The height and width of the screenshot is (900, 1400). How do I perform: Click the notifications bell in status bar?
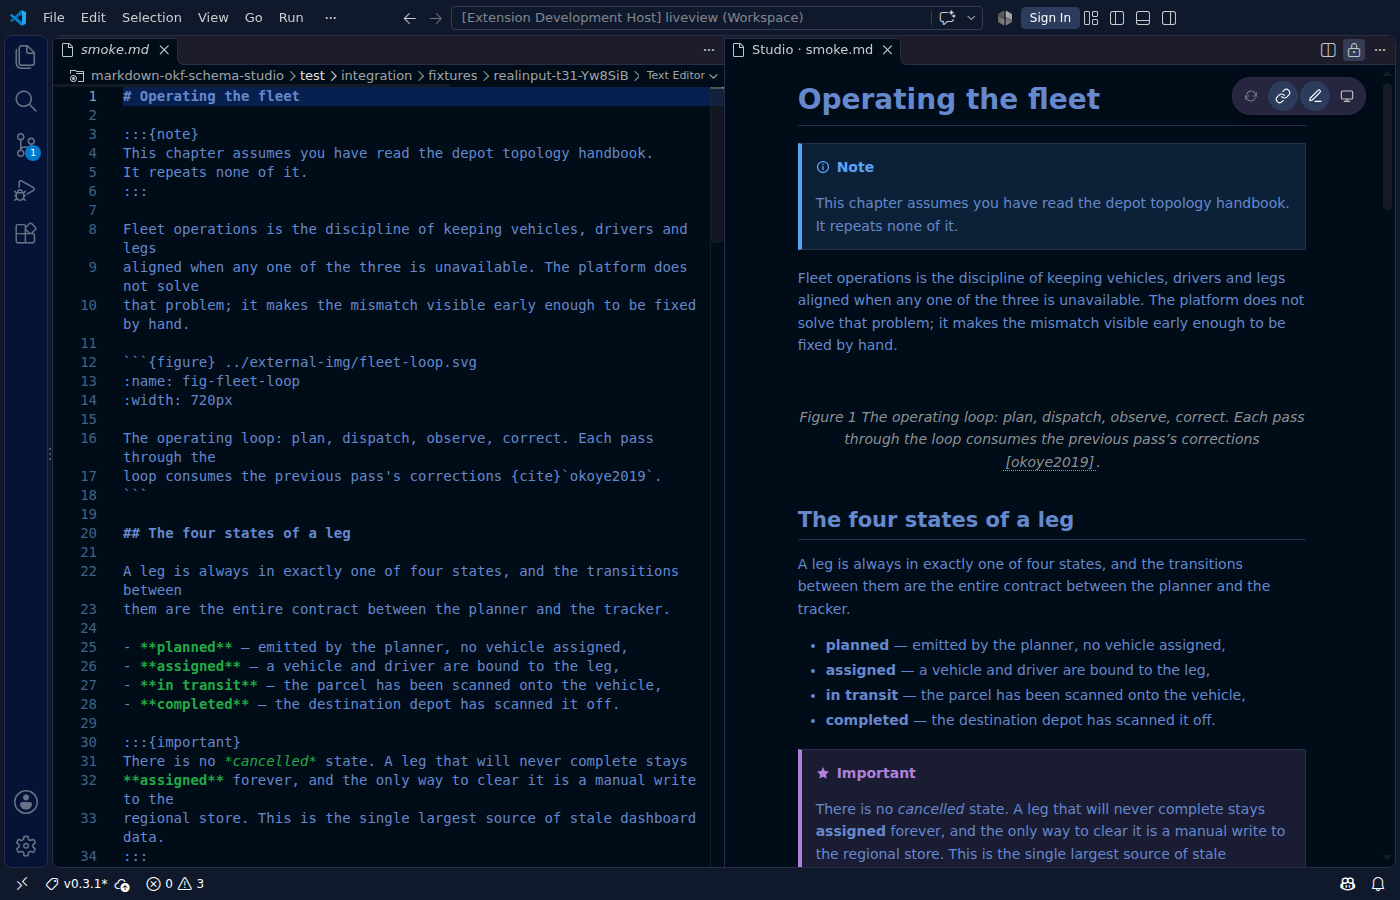[1378, 884]
